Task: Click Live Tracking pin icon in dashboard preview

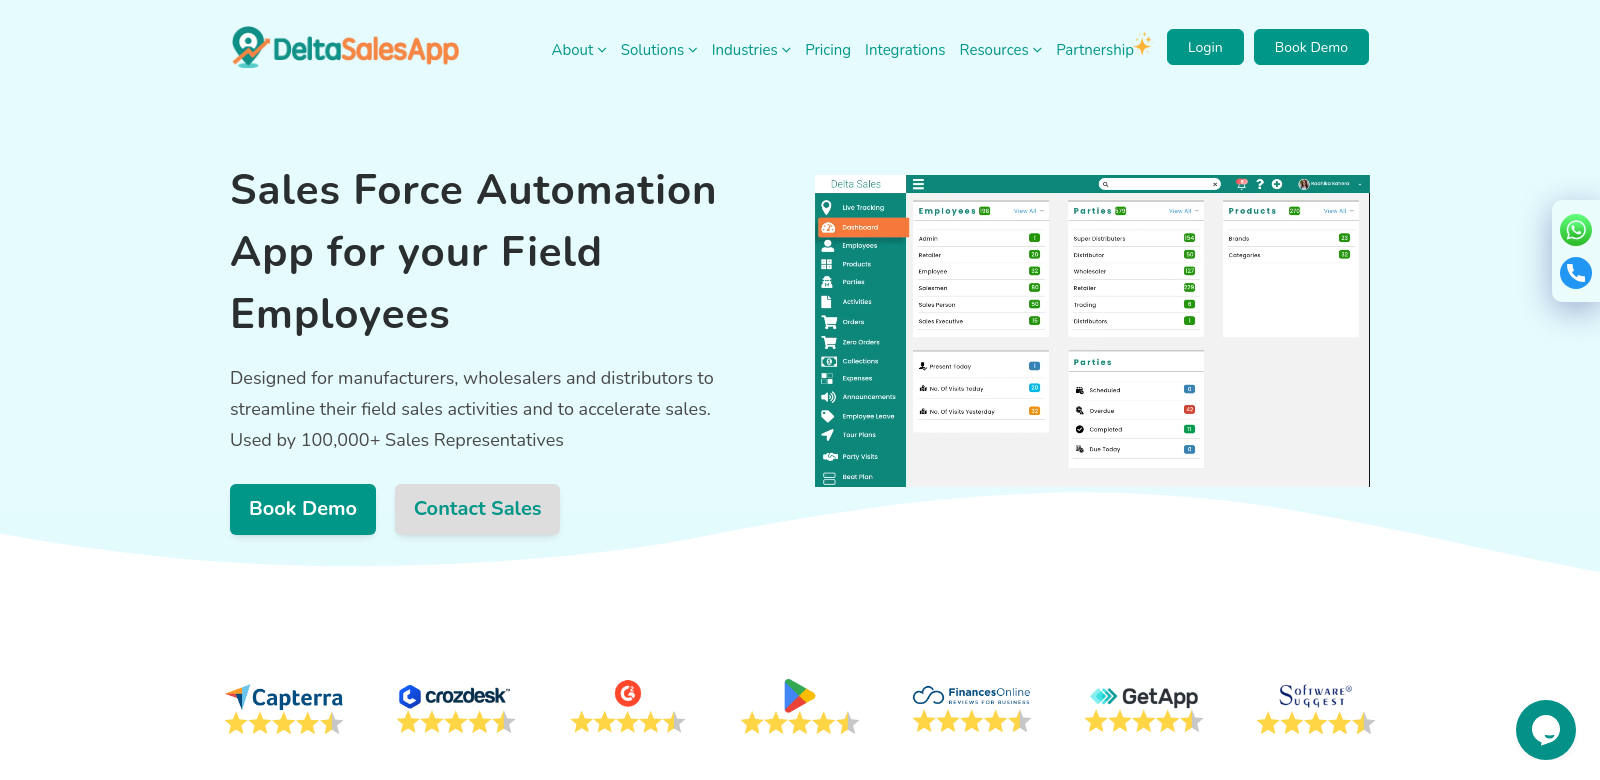Action: pos(827,207)
